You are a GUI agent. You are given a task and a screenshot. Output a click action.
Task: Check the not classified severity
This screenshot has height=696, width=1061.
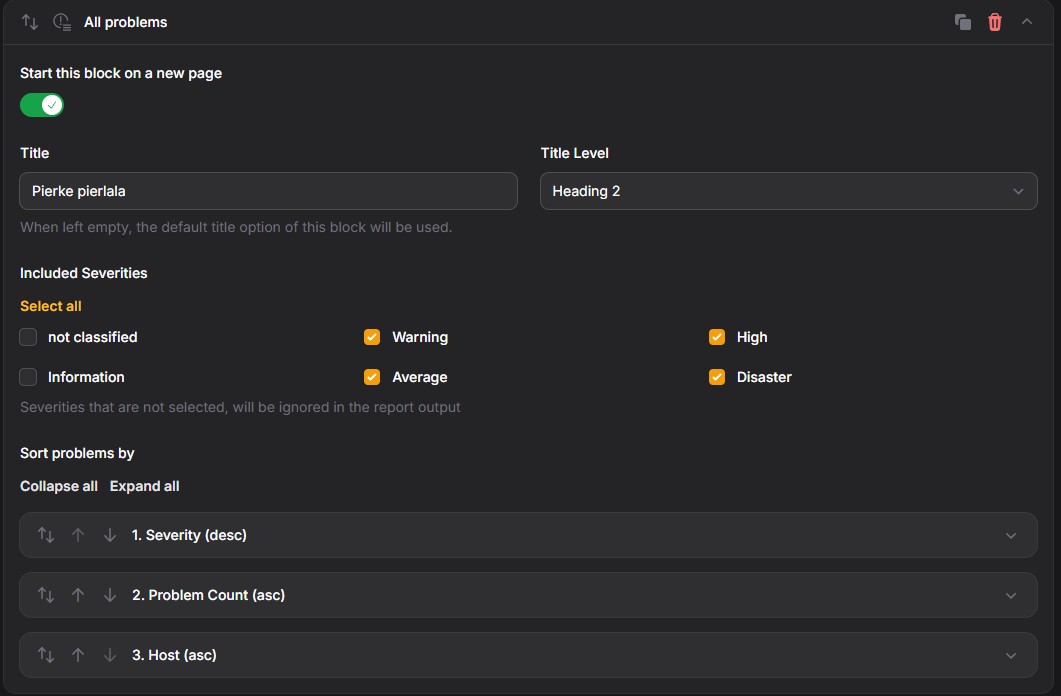click(28, 337)
